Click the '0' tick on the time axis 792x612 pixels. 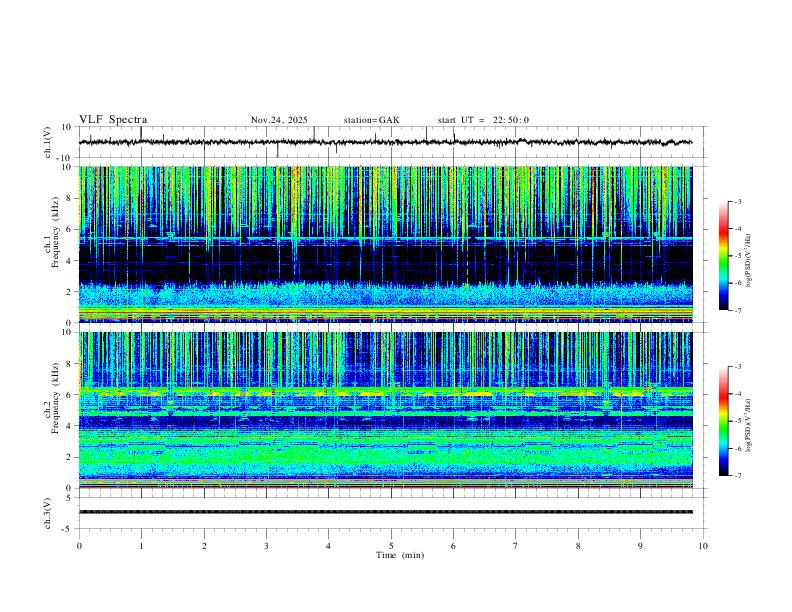click(x=79, y=546)
